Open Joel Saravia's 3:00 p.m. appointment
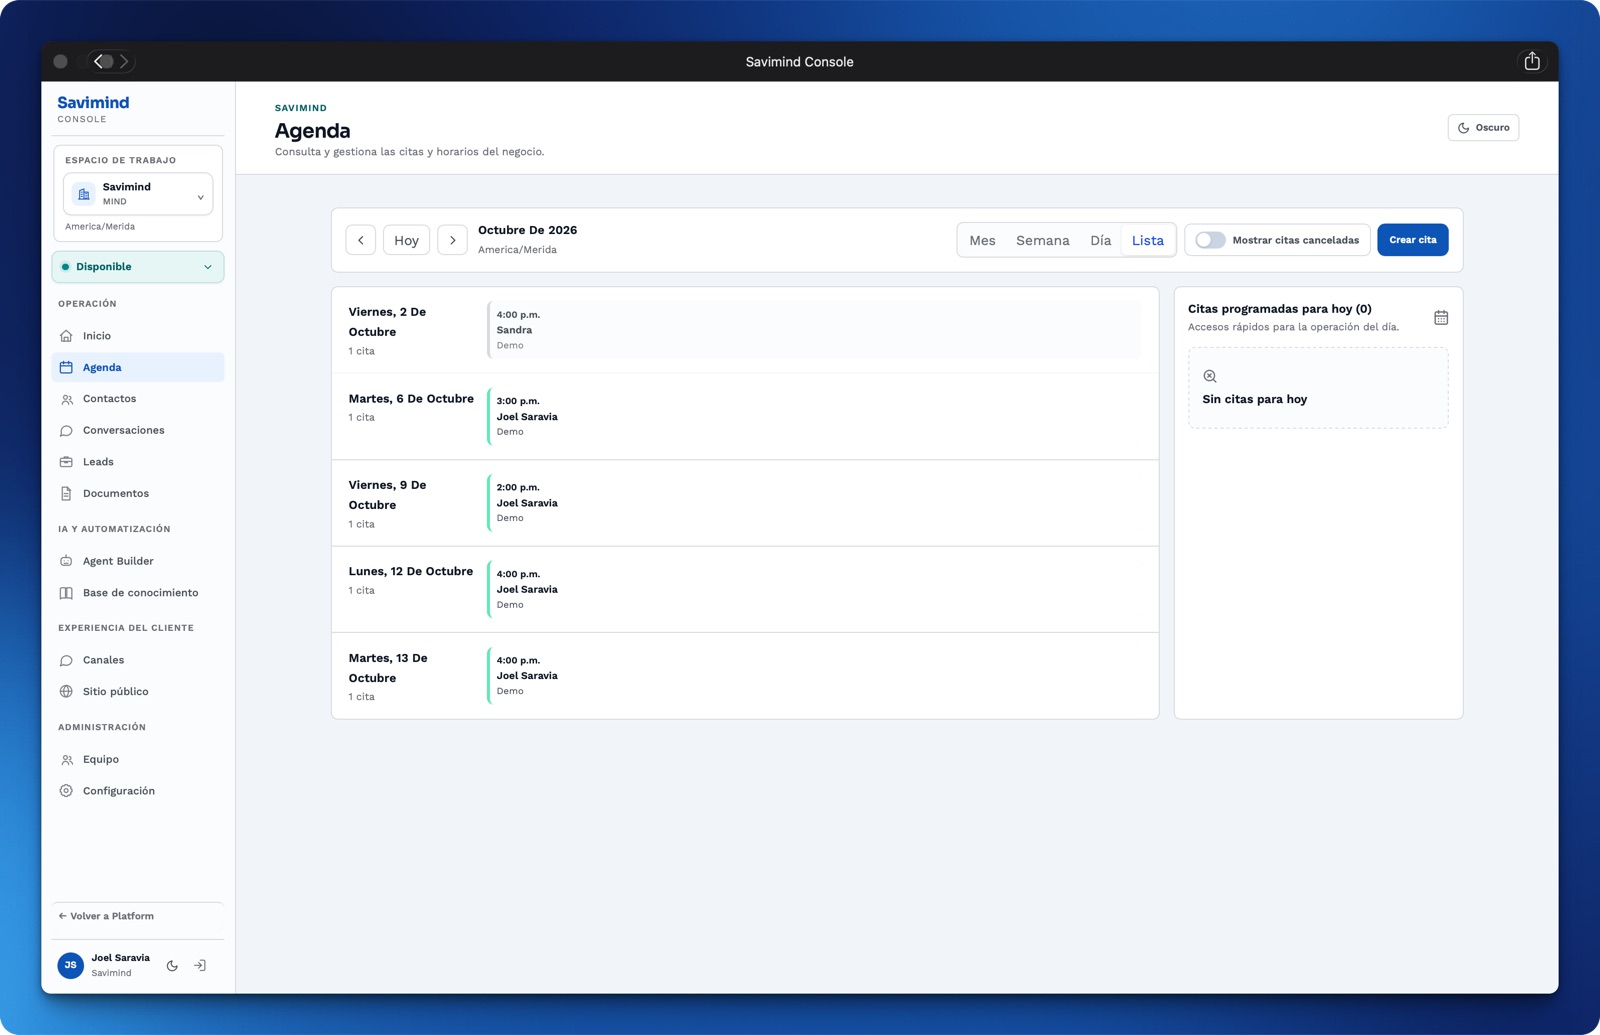The width and height of the screenshot is (1600, 1035). pyautogui.click(x=814, y=416)
